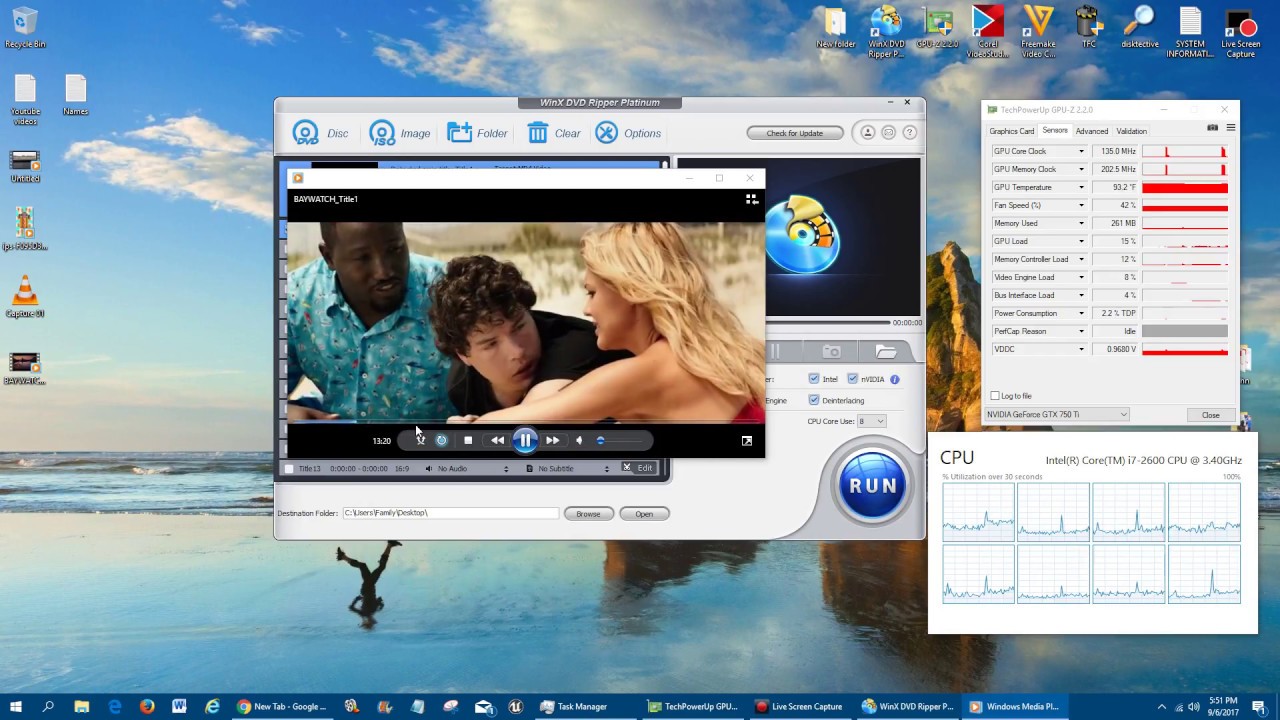Pause the Windows Media Player video
The height and width of the screenshot is (720, 1280).
pyautogui.click(x=525, y=440)
